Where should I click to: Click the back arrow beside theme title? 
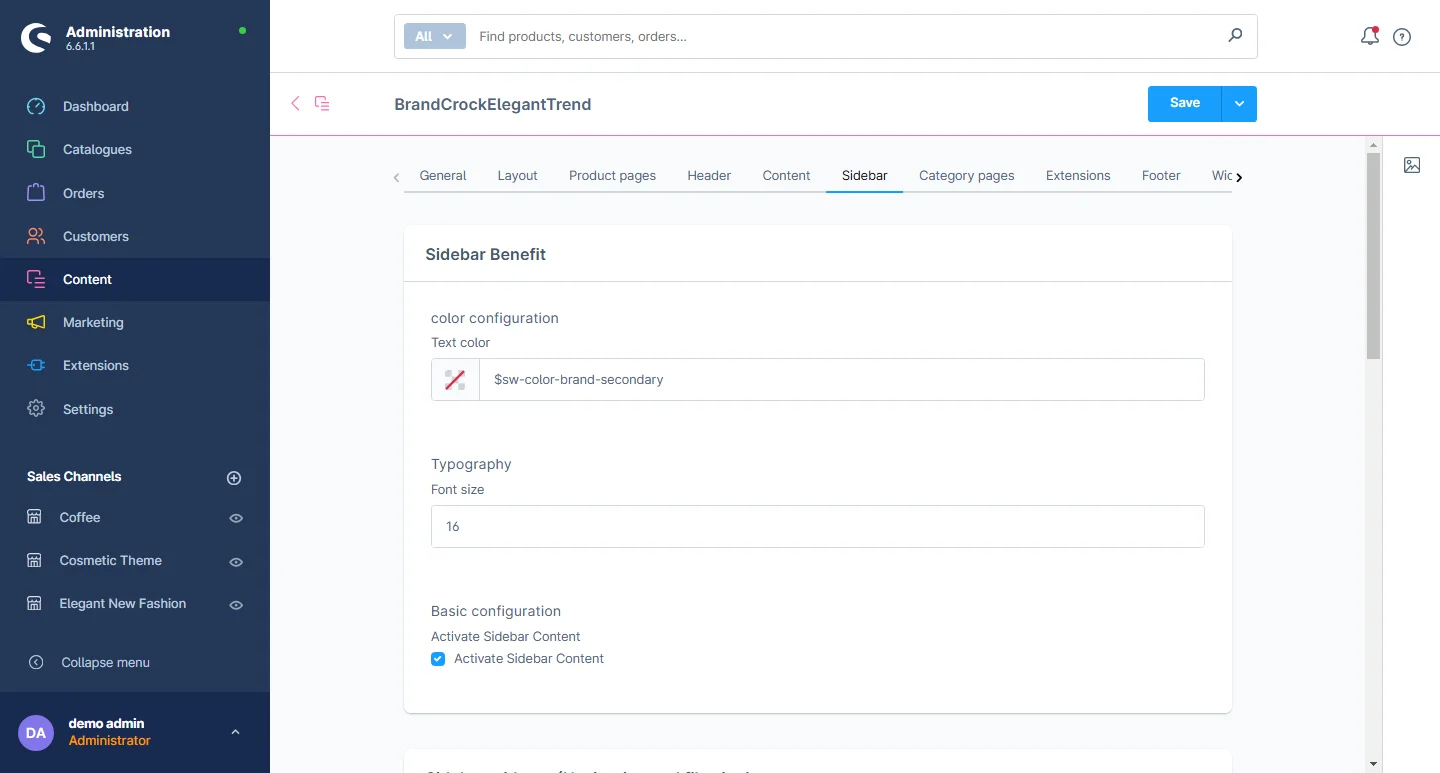tap(295, 103)
